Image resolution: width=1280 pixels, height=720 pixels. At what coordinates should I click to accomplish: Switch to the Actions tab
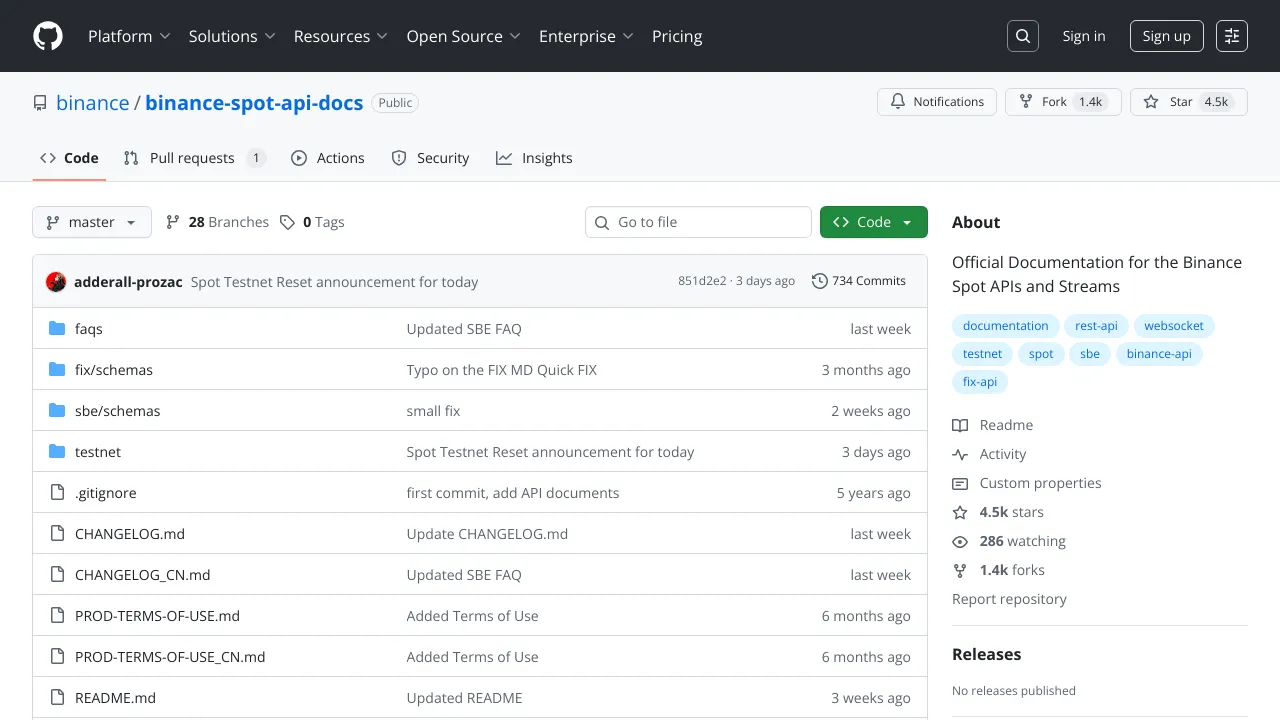tap(328, 158)
